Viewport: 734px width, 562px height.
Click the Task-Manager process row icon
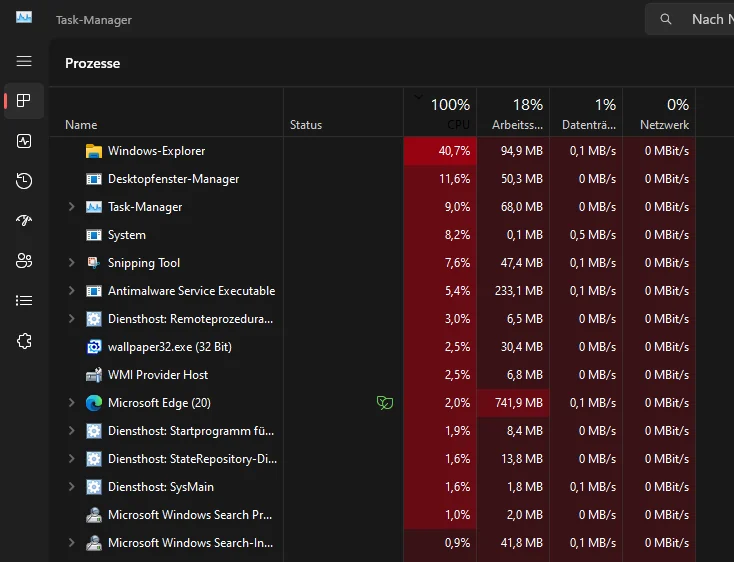point(94,207)
